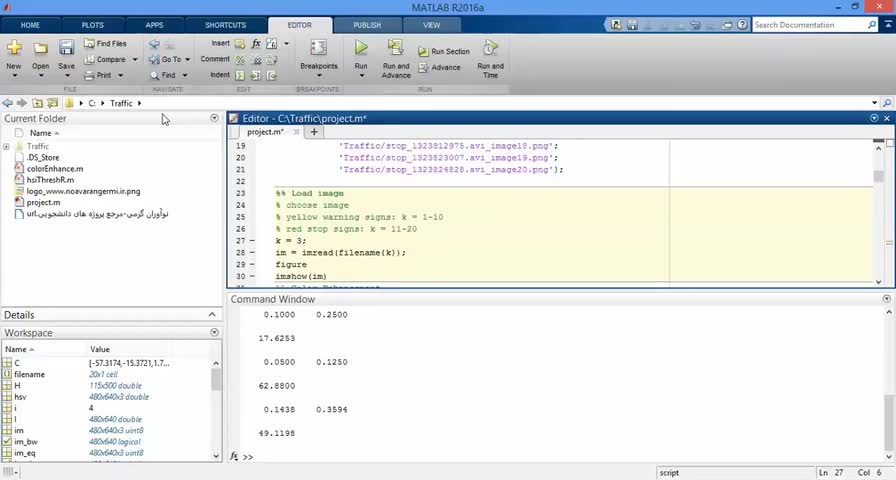Select colorEnhance.m in Current Folder

(x=55, y=169)
